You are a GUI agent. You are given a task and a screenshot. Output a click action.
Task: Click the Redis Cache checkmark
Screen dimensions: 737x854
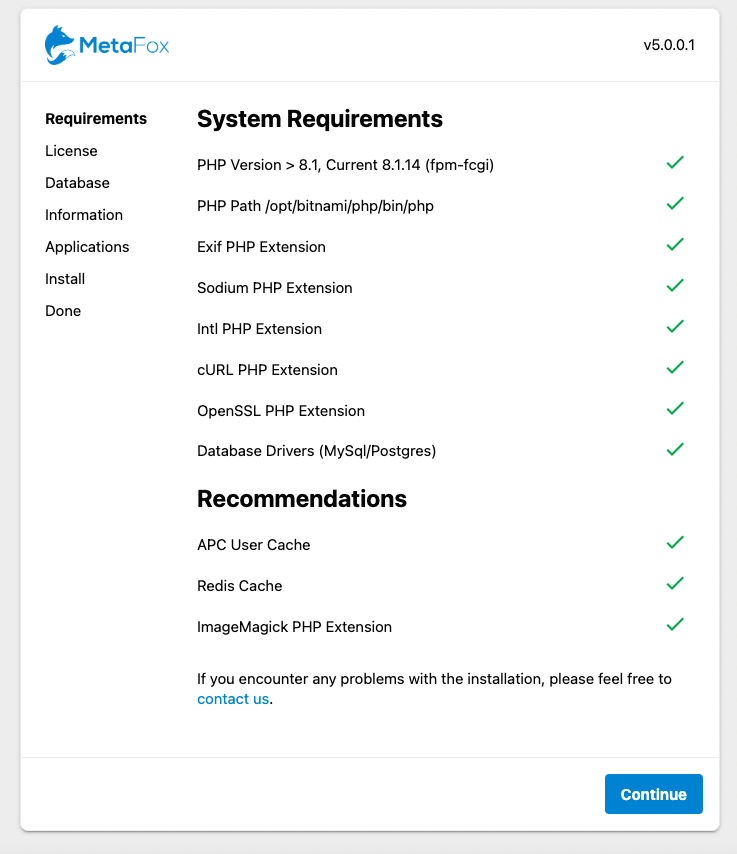click(675, 583)
